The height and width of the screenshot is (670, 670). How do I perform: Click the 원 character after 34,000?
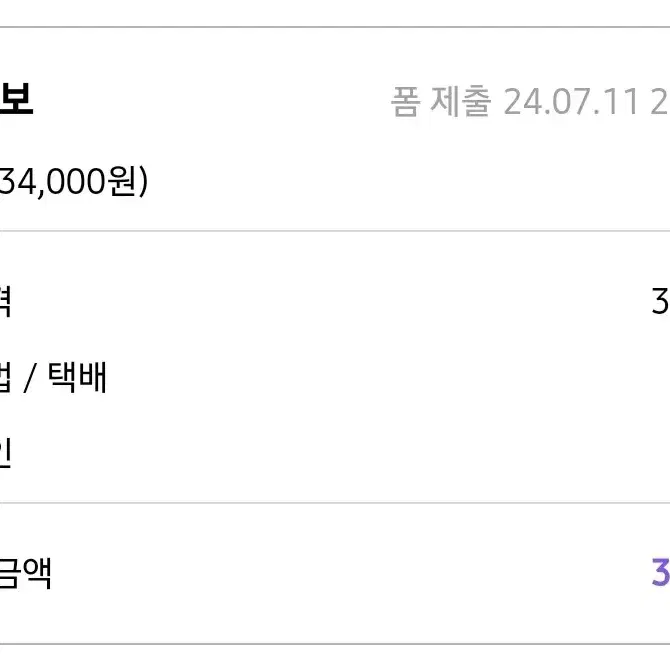122,181
